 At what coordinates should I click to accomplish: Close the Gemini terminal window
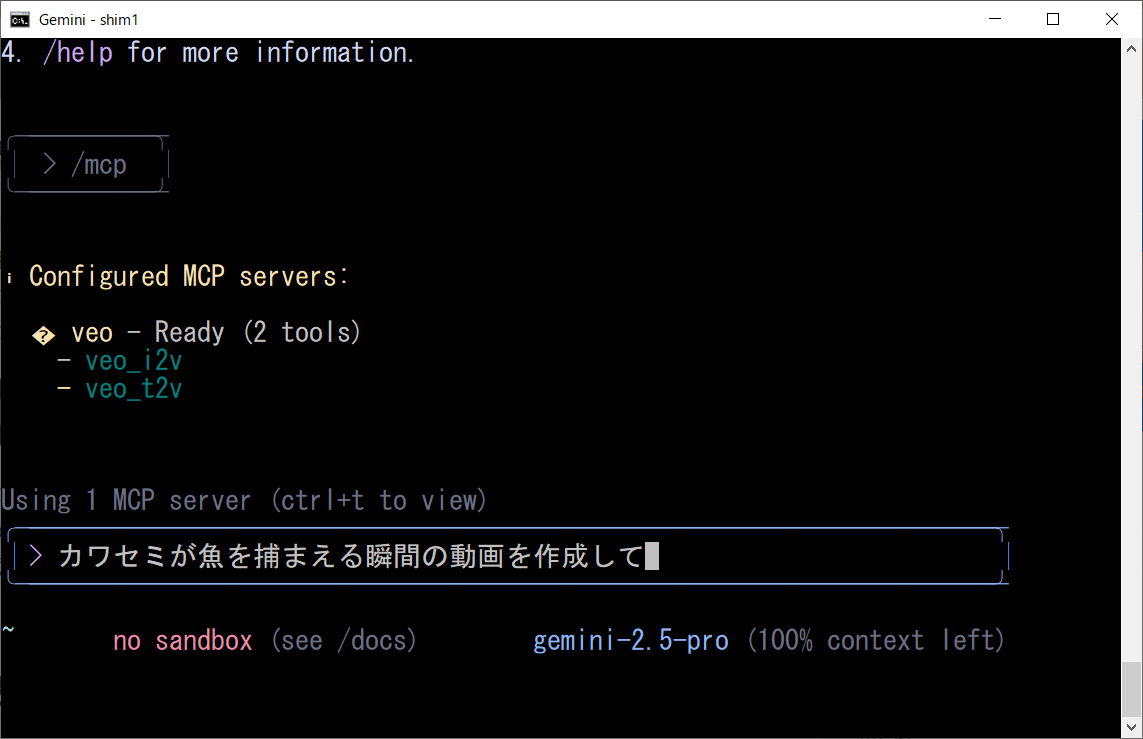point(1112,19)
